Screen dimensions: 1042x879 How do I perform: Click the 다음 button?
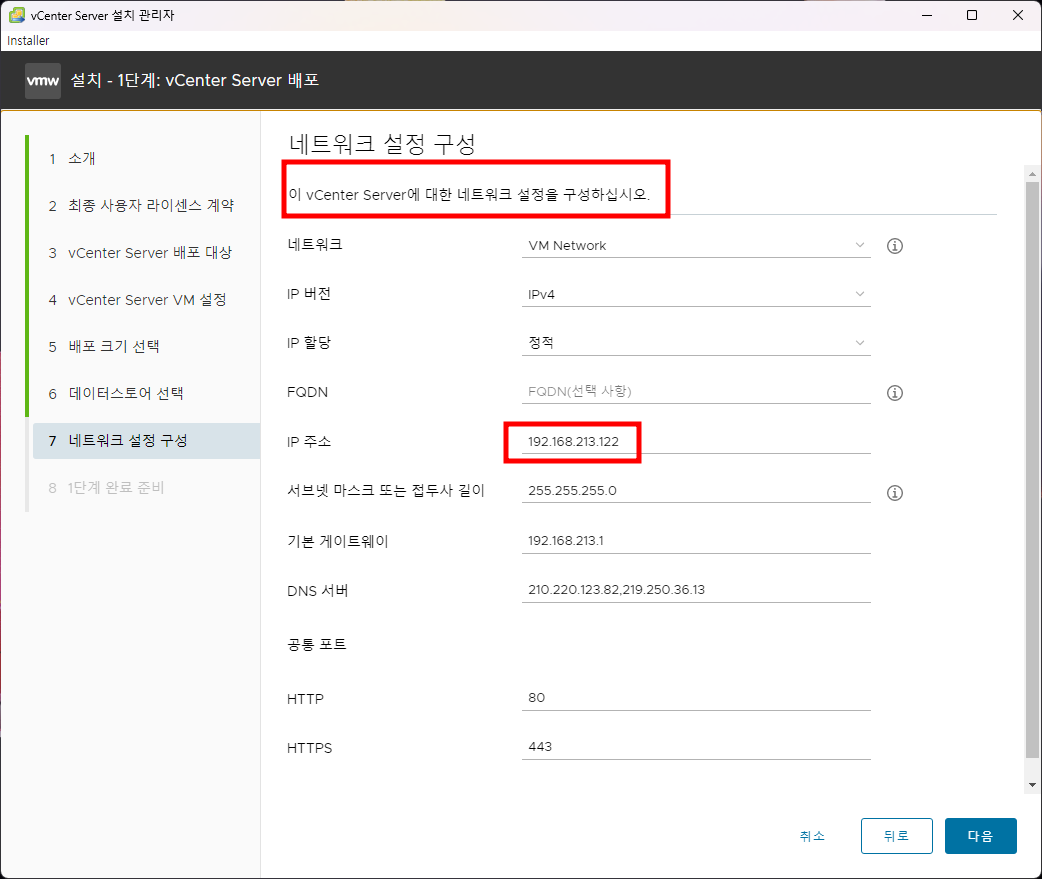pos(980,836)
